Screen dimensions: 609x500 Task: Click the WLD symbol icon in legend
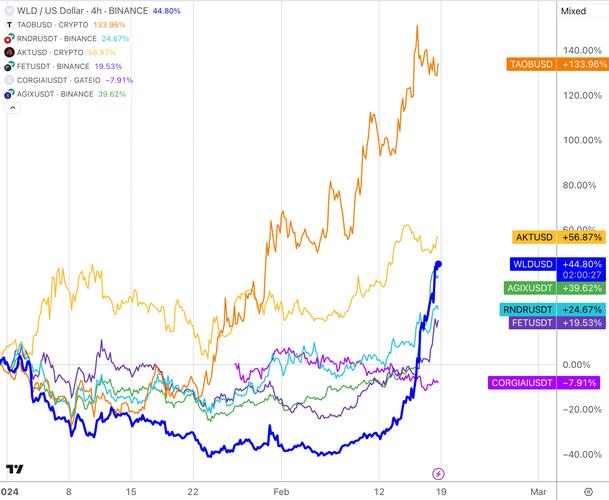9,10
